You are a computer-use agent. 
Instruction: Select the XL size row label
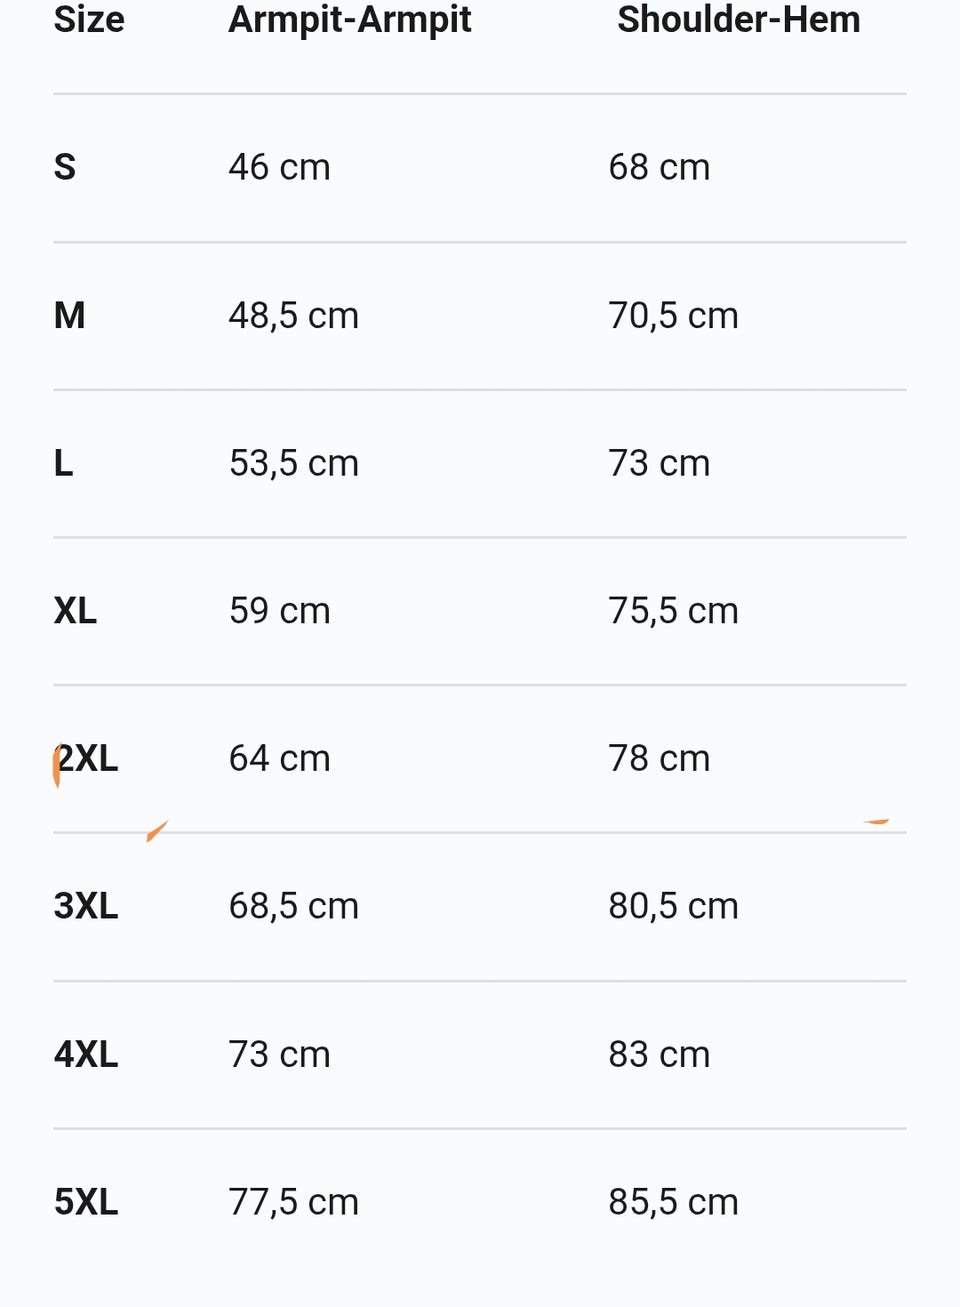click(75, 611)
